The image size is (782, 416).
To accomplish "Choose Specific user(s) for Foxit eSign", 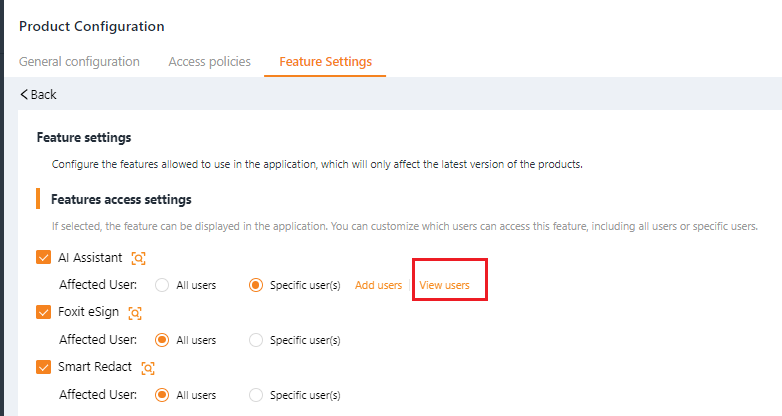I will (x=256, y=340).
